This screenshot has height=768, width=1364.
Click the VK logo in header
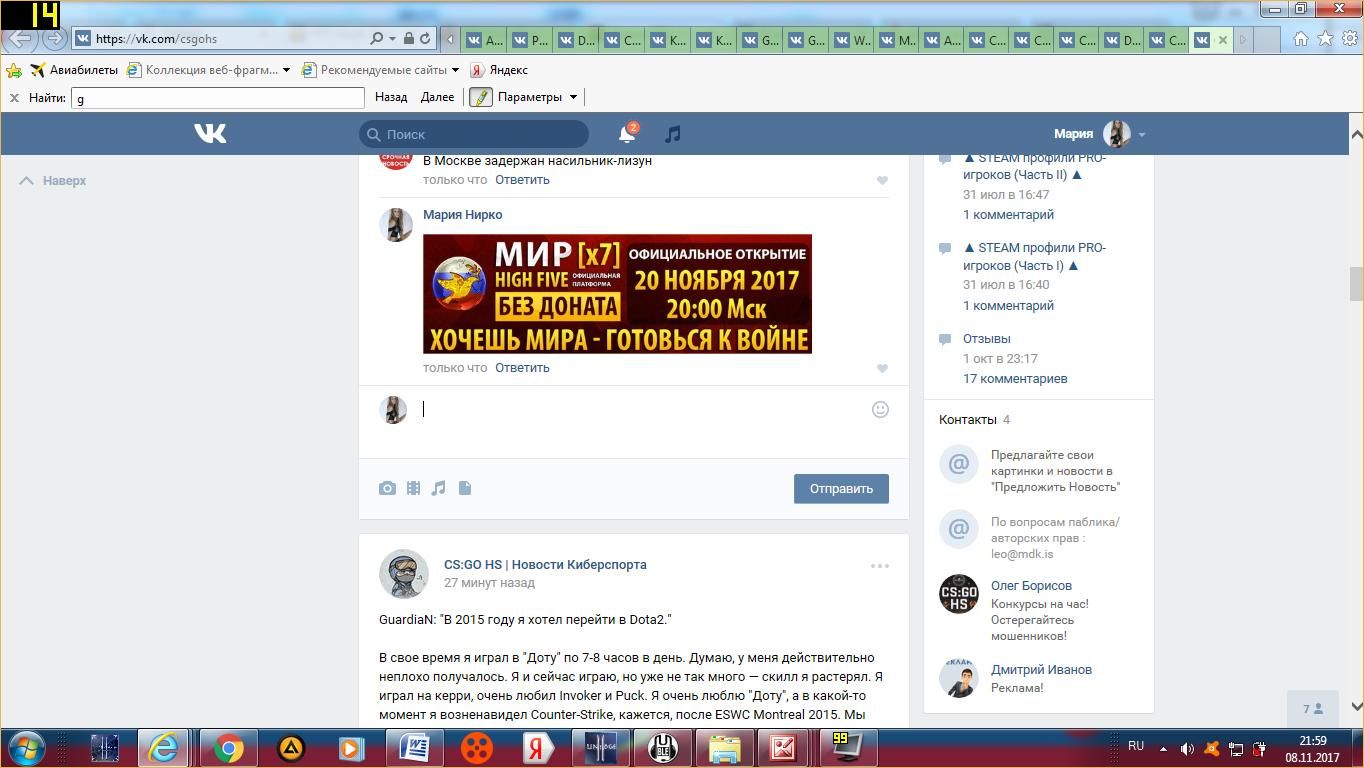coord(210,134)
